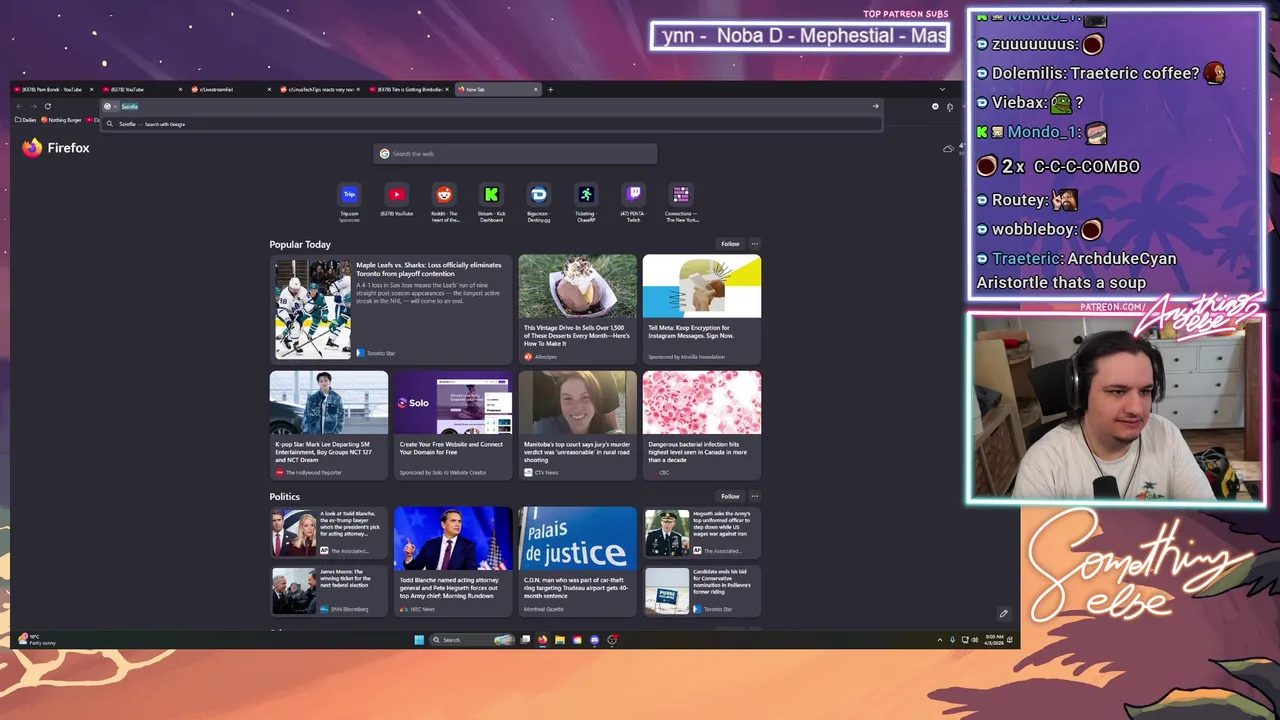The height and width of the screenshot is (720, 1280).
Task: Open the weather widget icon at the page's right edge
Action: (948, 149)
